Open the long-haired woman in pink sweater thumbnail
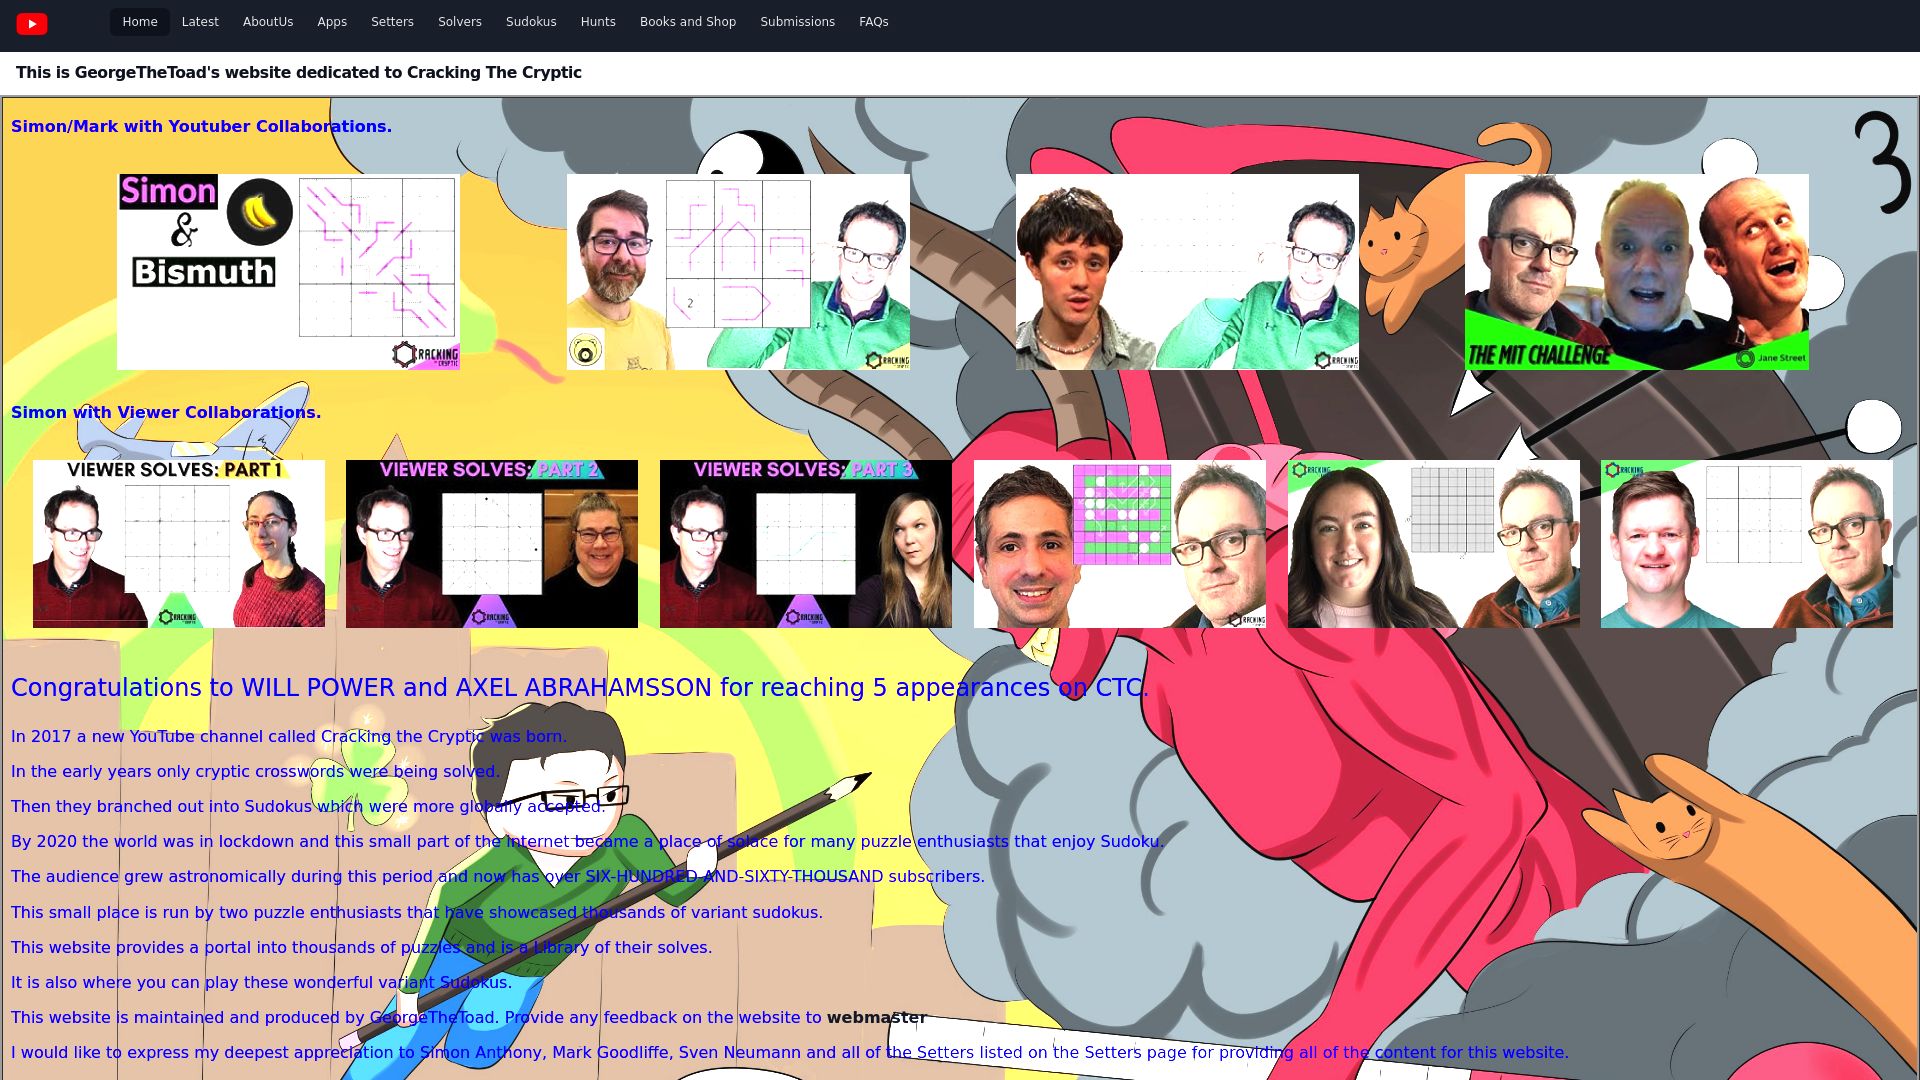1920x1080 pixels. tap(1434, 544)
